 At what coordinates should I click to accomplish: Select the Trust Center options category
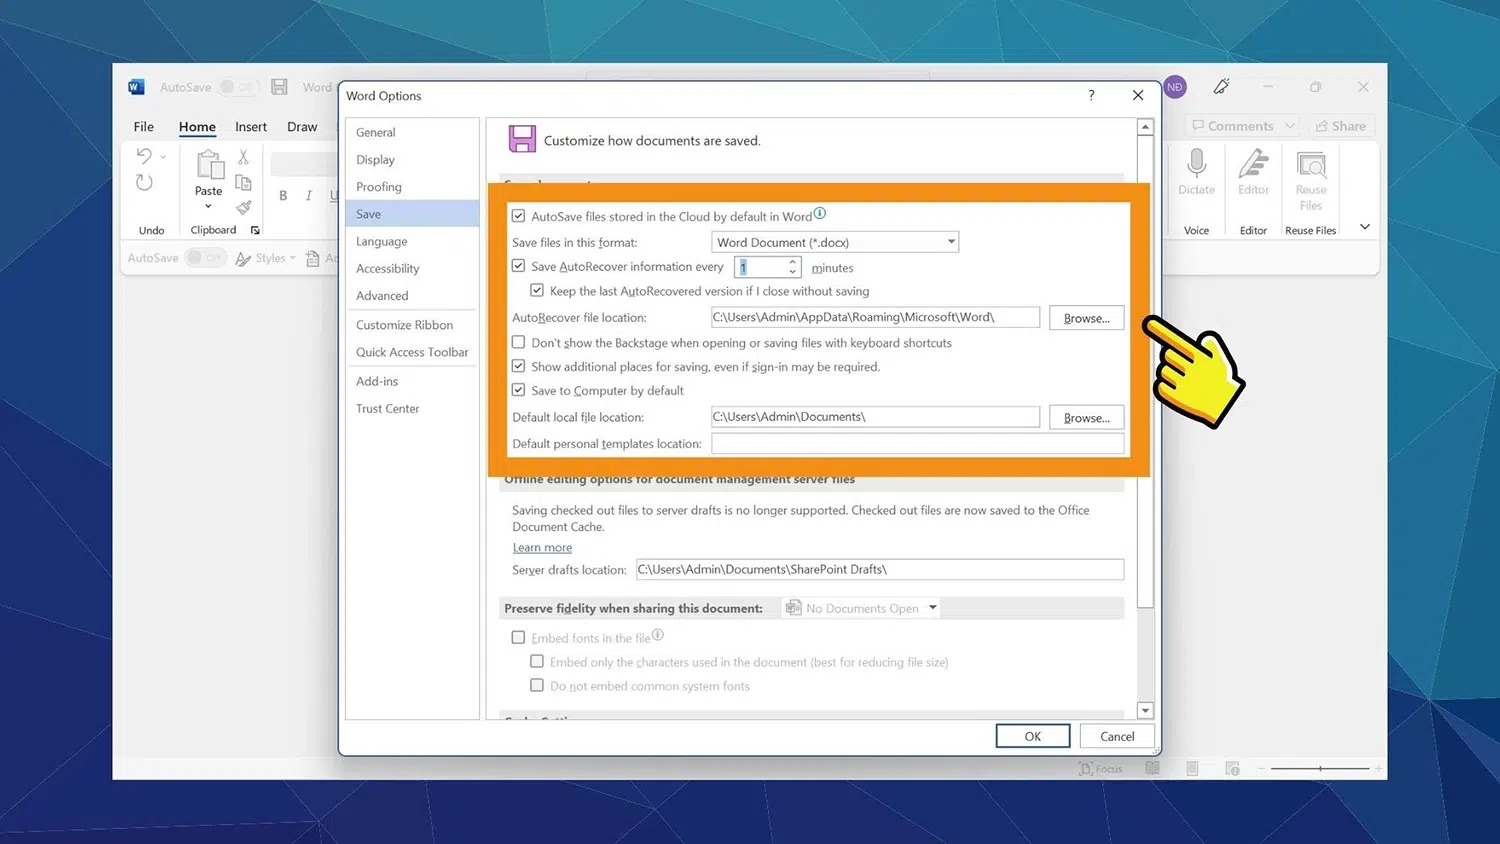(412, 409)
